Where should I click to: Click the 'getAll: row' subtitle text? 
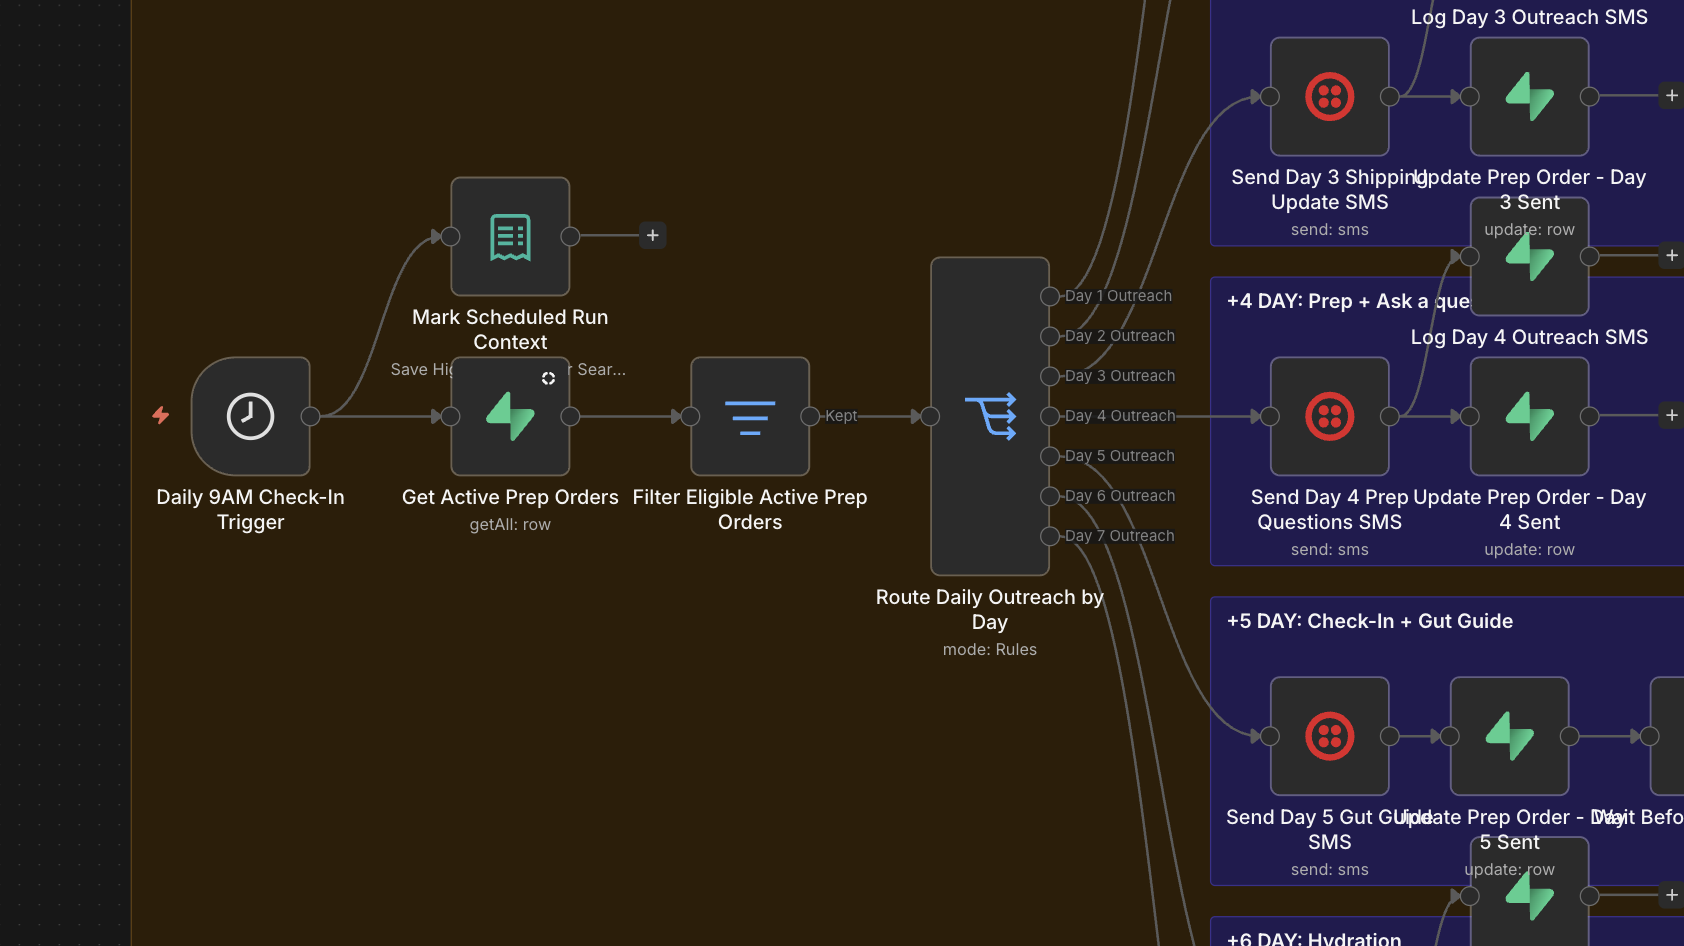tap(510, 524)
